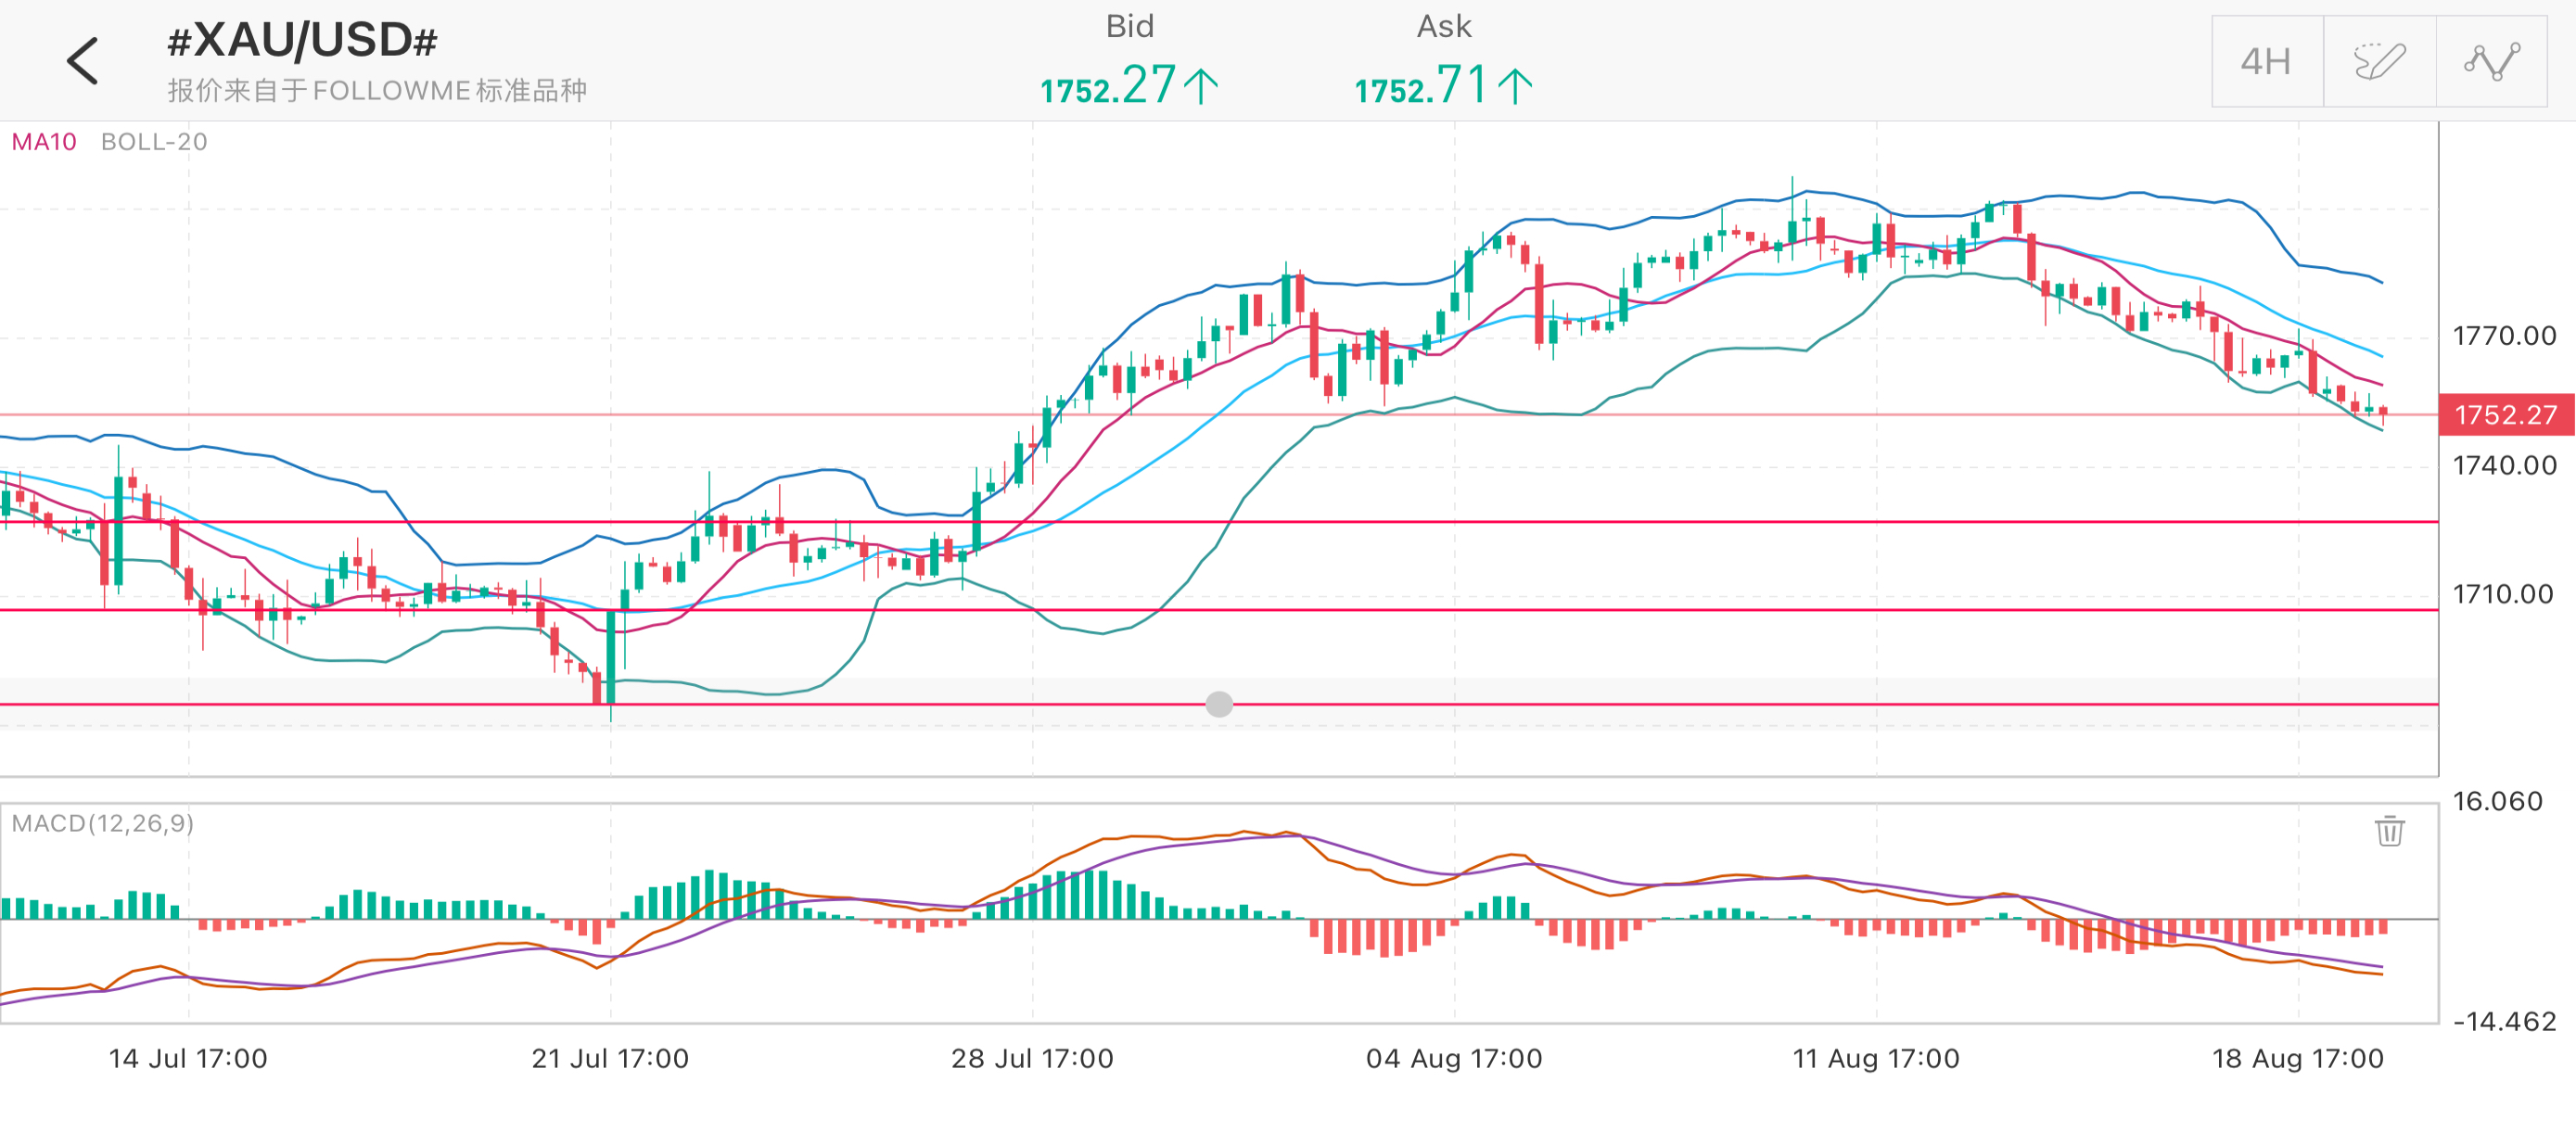
Task: Select the 18 Aug 17:00 time label
Action: pyautogui.click(x=2298, y=1058)
